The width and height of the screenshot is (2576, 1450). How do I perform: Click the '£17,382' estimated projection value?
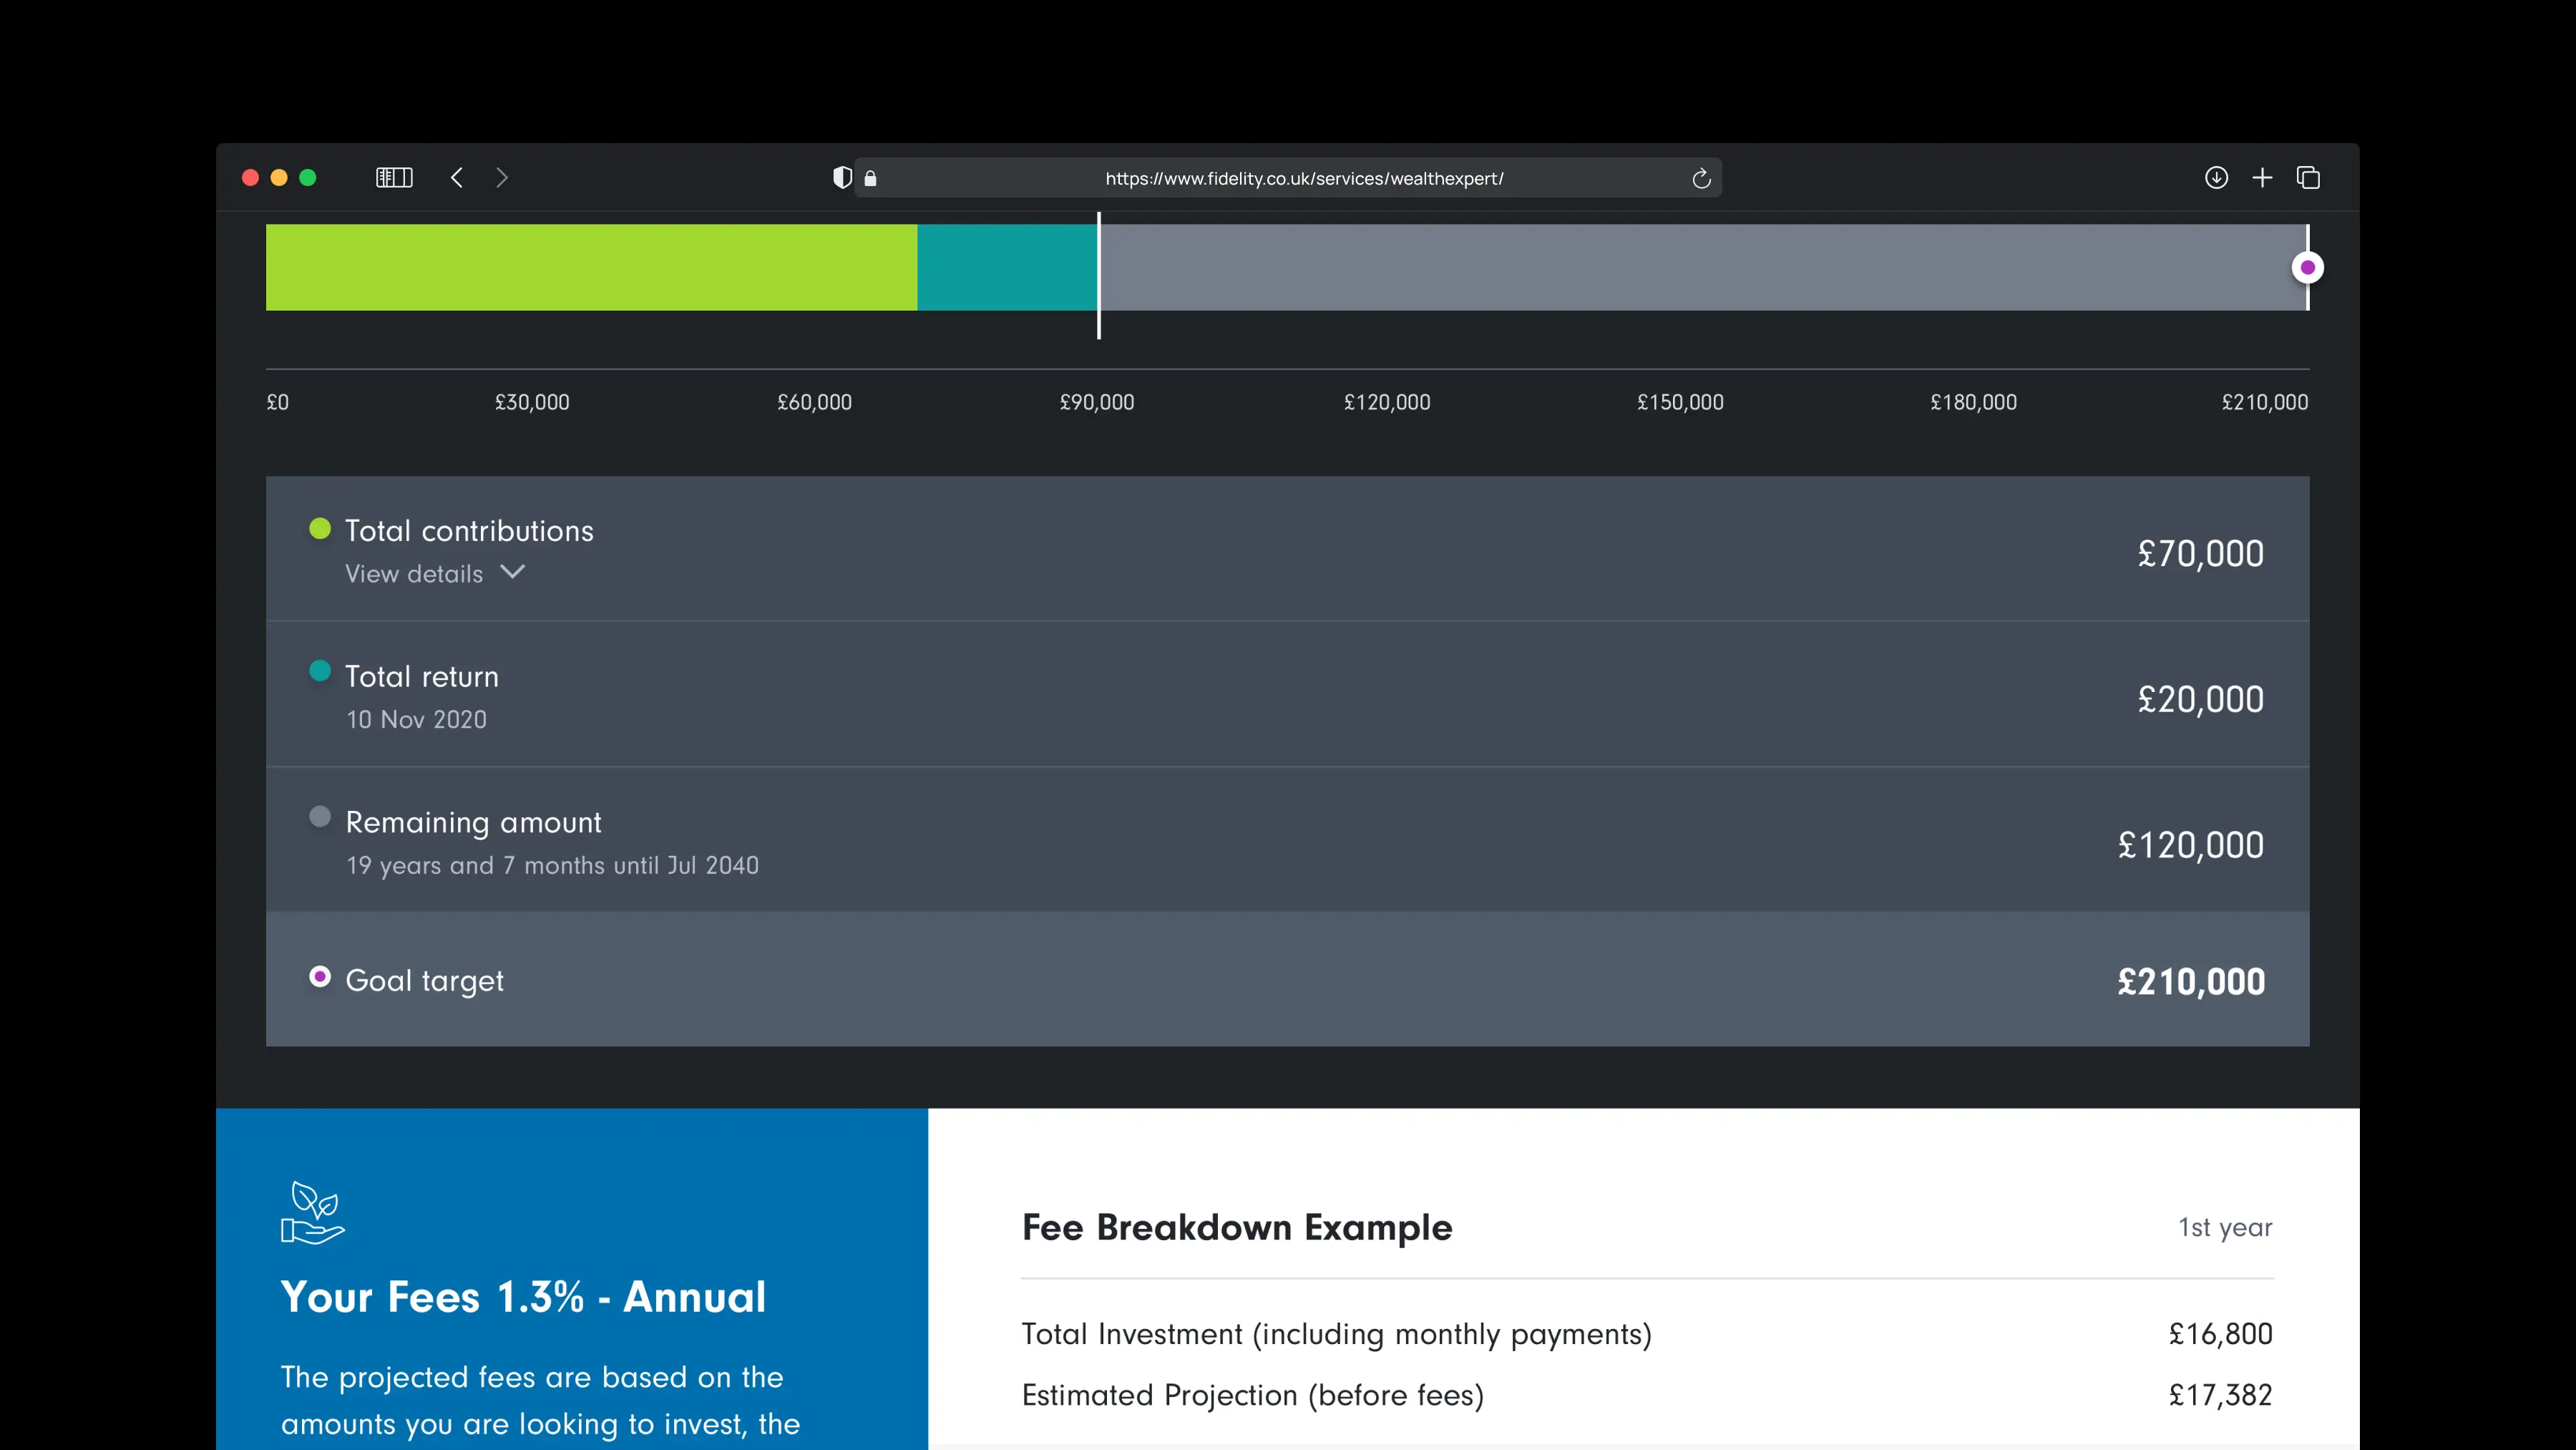(x=2220, y=1395)
